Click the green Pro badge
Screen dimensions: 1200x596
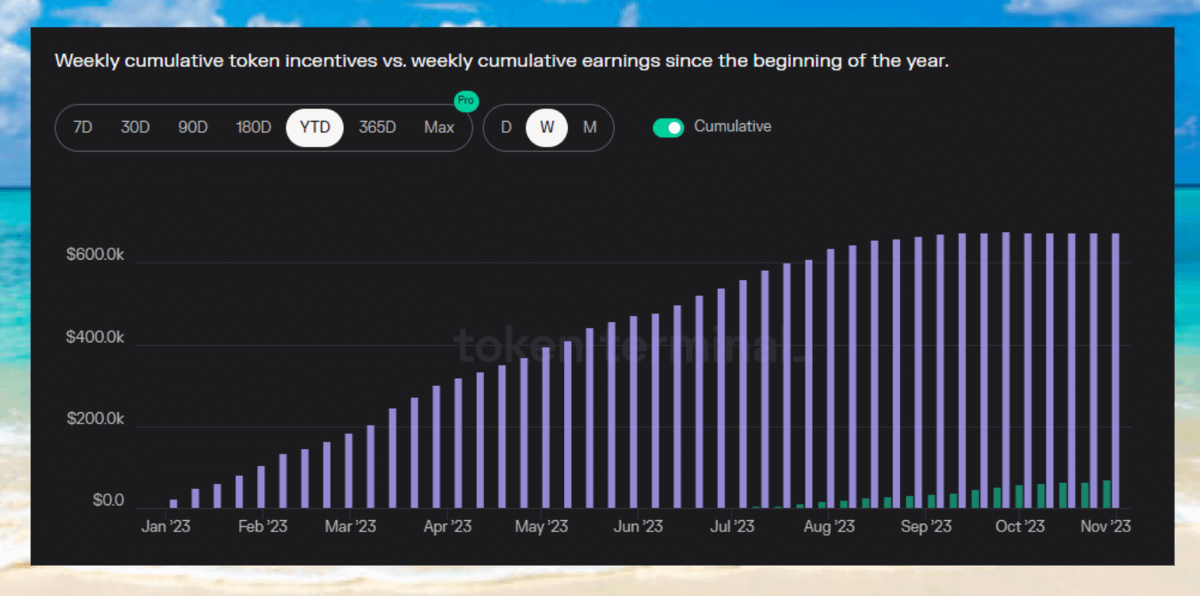465,101
